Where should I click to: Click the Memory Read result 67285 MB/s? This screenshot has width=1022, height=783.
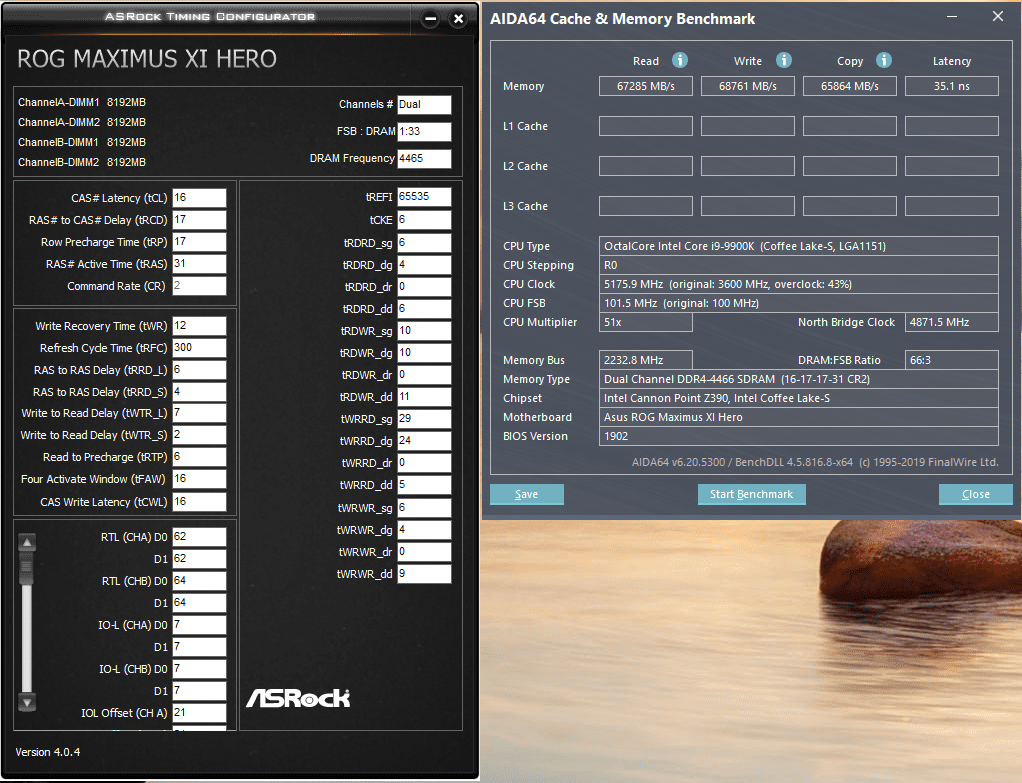tap(646, 86)
